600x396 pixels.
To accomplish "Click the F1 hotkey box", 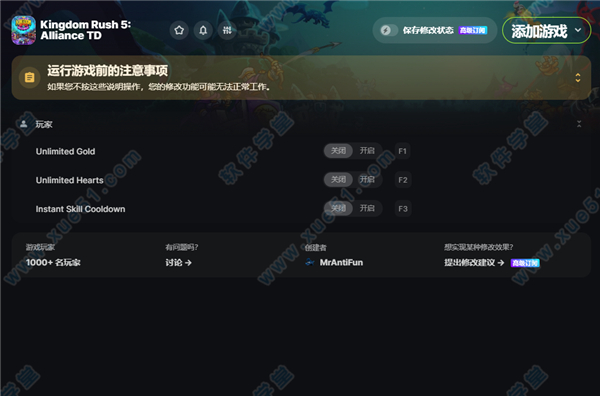I will 403,151.
